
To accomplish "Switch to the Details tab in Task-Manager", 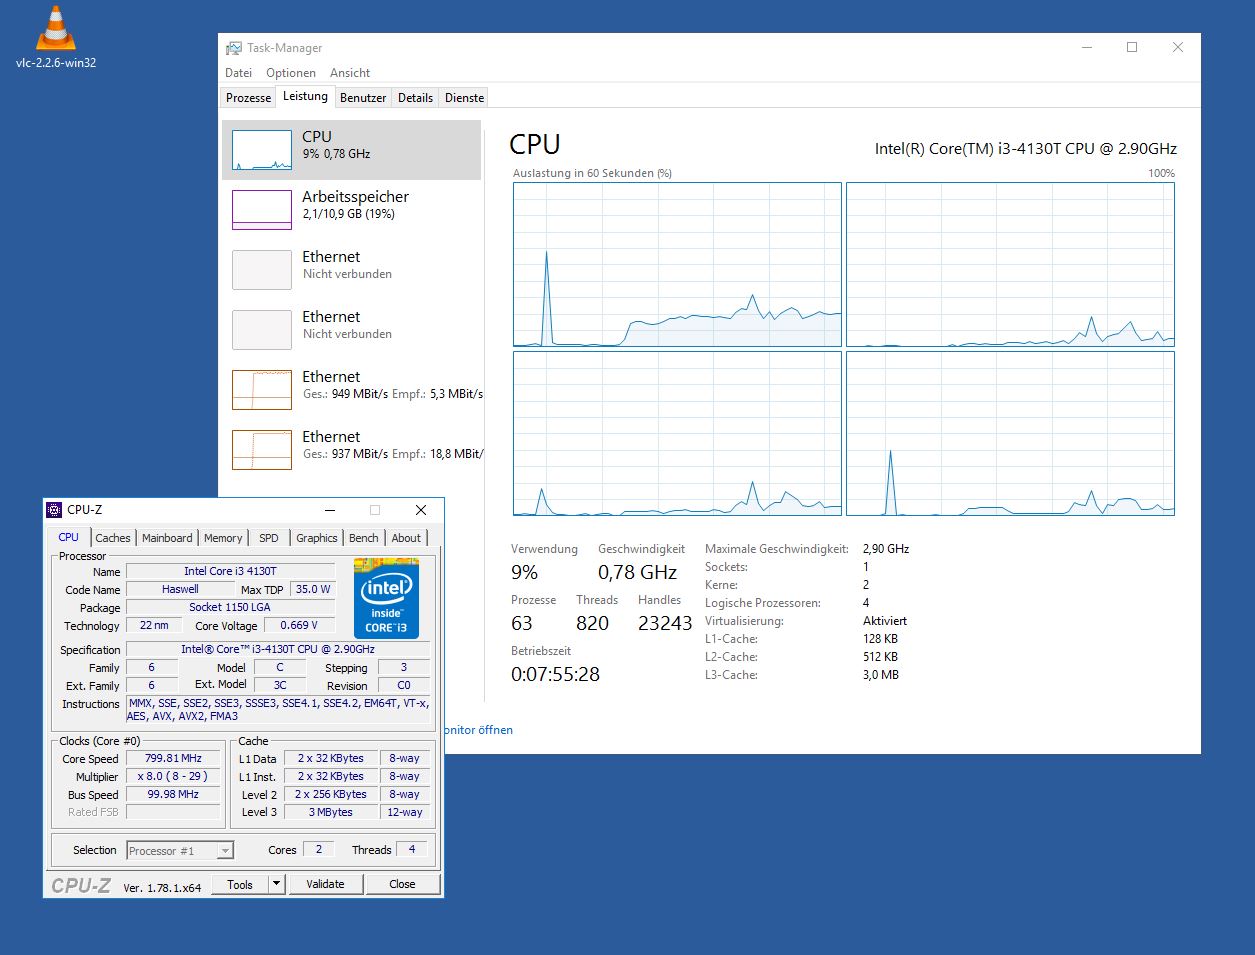I will 415,98.
